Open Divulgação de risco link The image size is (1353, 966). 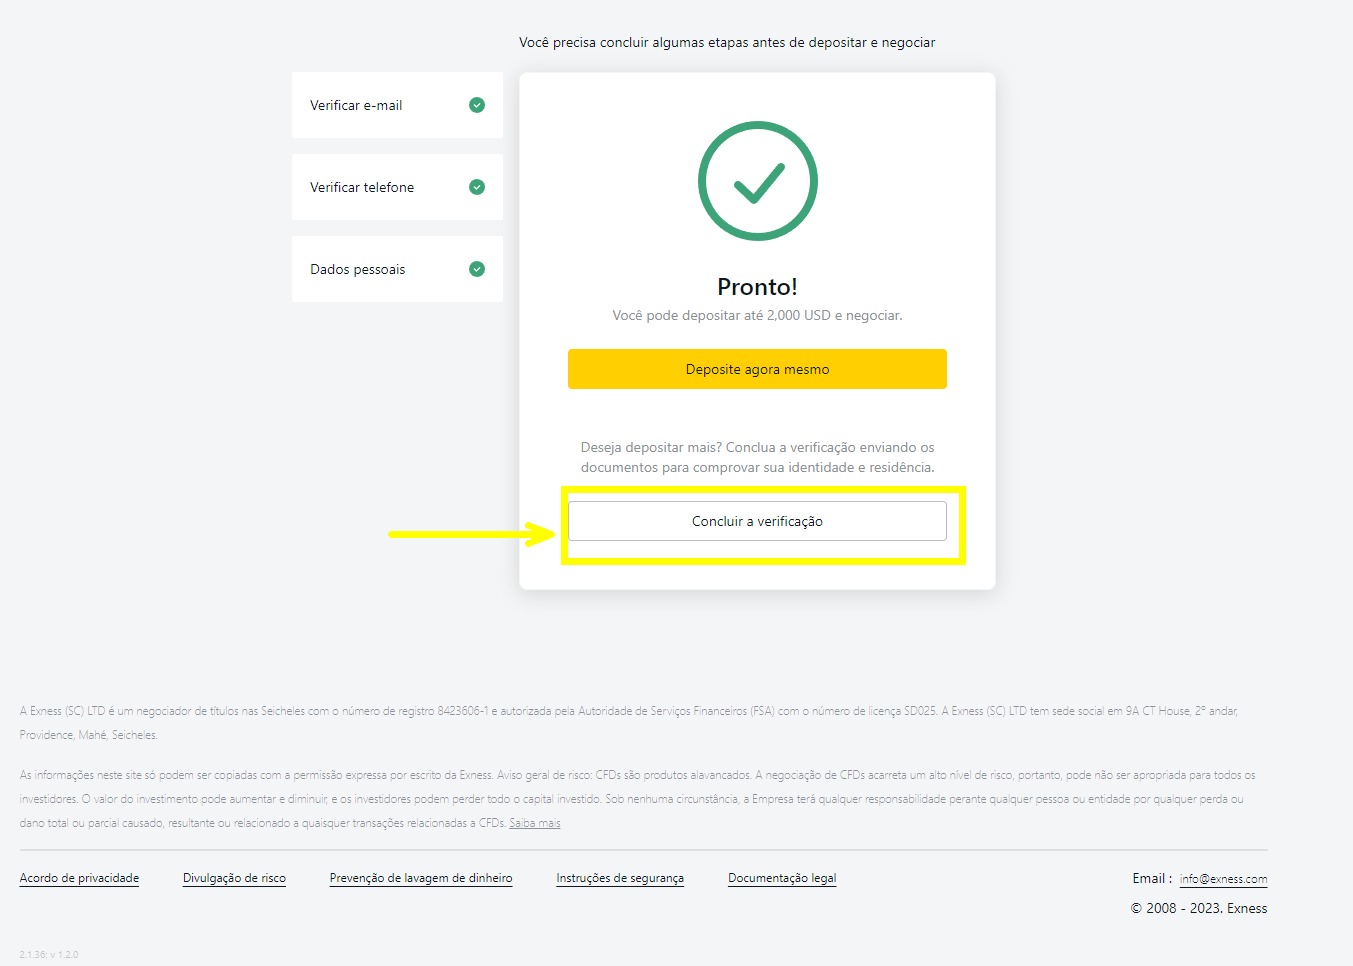coord(234,878)
